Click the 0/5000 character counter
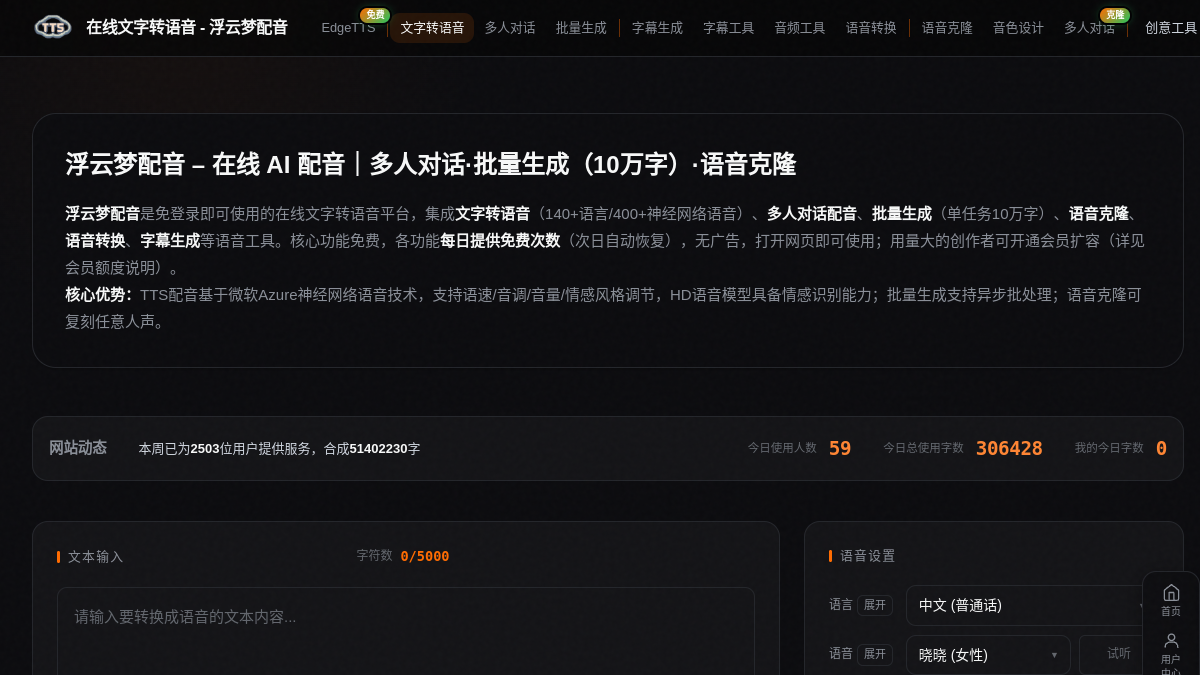The image size is (1200, 675). coord(425,556)
